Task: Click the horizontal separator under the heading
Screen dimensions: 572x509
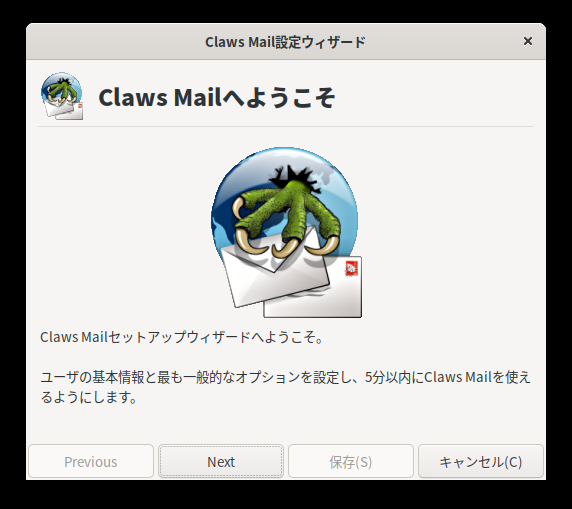Action: coord(286,127)
